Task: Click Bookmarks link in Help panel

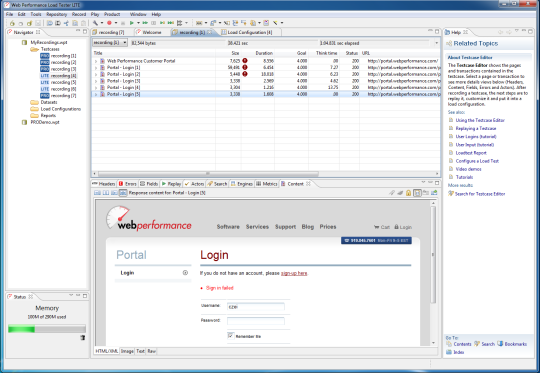Action: pos(516,344)
